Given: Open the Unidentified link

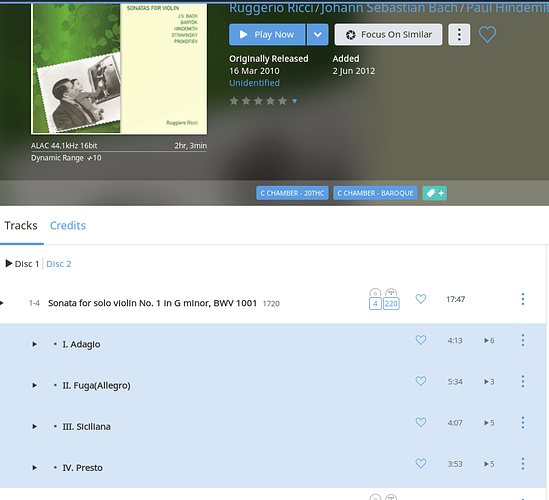Looking at the screenshot, I should pos(254,83).
